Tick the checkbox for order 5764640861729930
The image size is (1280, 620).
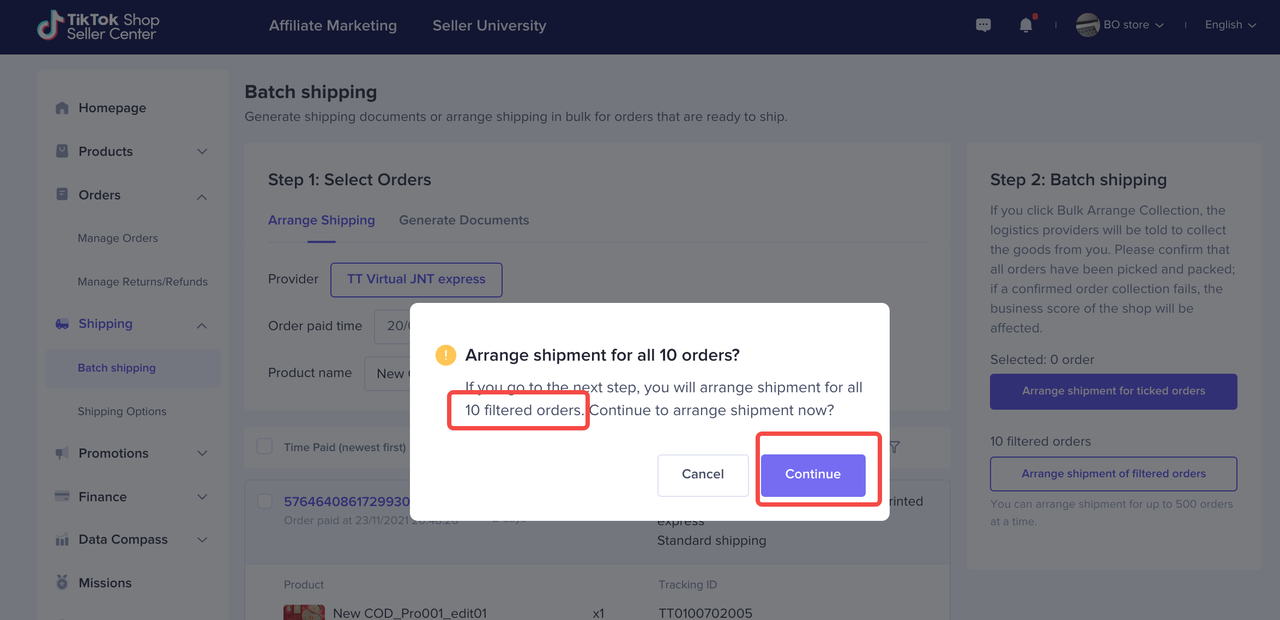click(x=265, y=501)
